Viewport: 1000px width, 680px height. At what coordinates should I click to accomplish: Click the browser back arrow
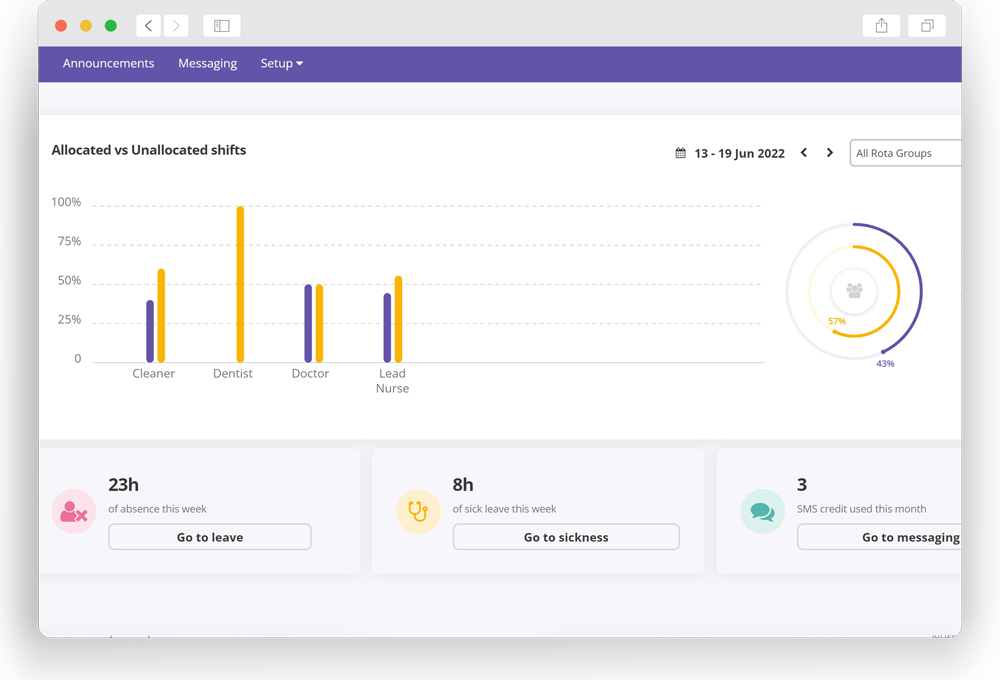coord(148,25)
